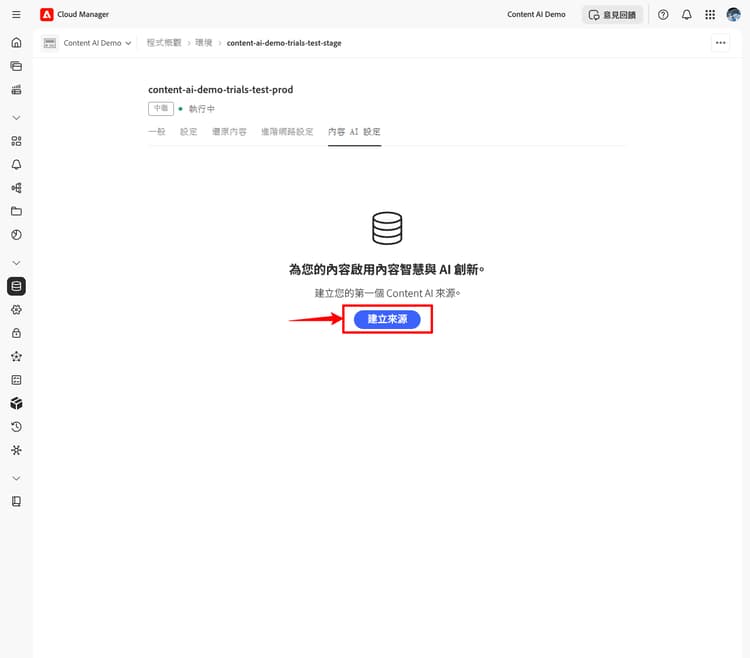Open the app switcher grid icon
The image size is (750, 658).
[710, 15]
